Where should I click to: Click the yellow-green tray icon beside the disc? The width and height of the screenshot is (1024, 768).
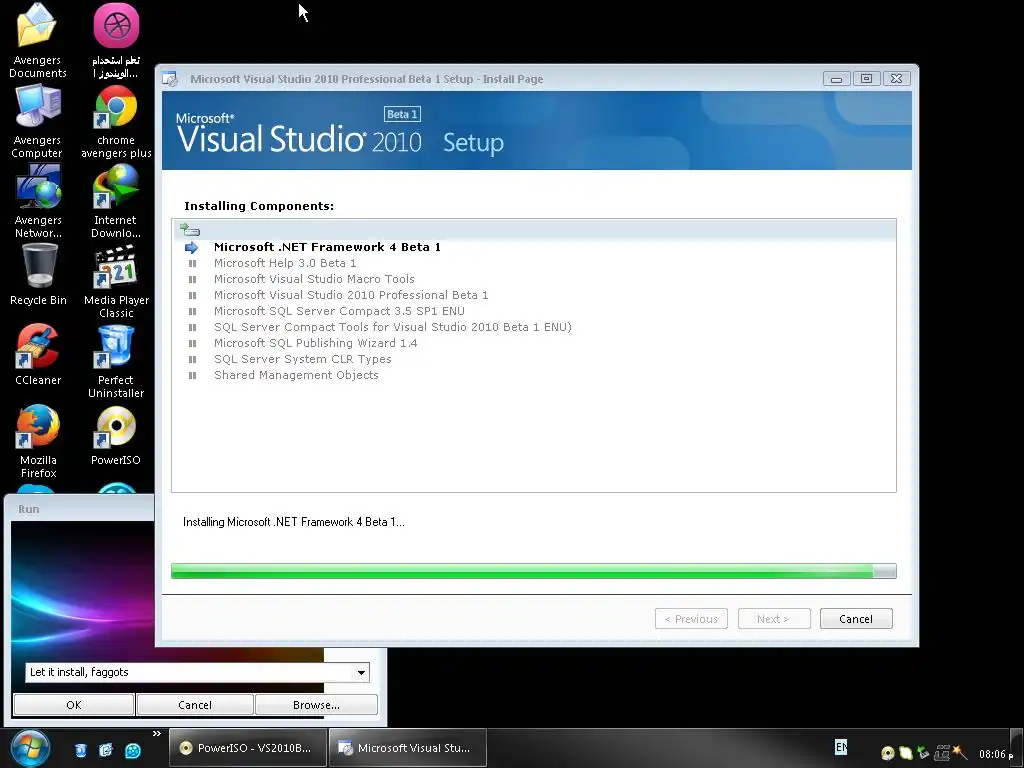[905, 753]
